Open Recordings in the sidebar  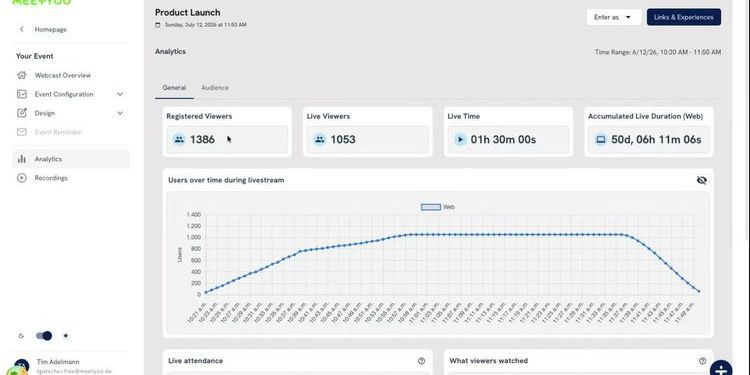[x=71, y=178]
